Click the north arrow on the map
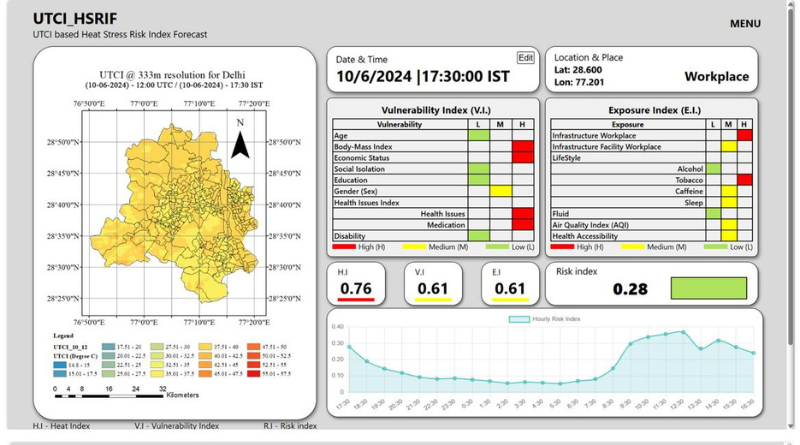800x445 pixels. (x=240, y=144)
